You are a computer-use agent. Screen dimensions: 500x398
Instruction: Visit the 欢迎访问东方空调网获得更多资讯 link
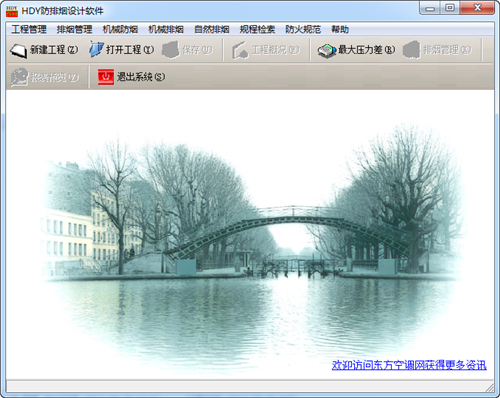409,365
